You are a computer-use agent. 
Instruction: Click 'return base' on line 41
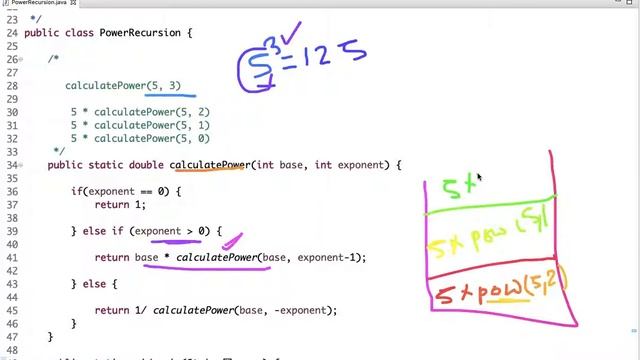pyautogui.click(x=126, y=258)
